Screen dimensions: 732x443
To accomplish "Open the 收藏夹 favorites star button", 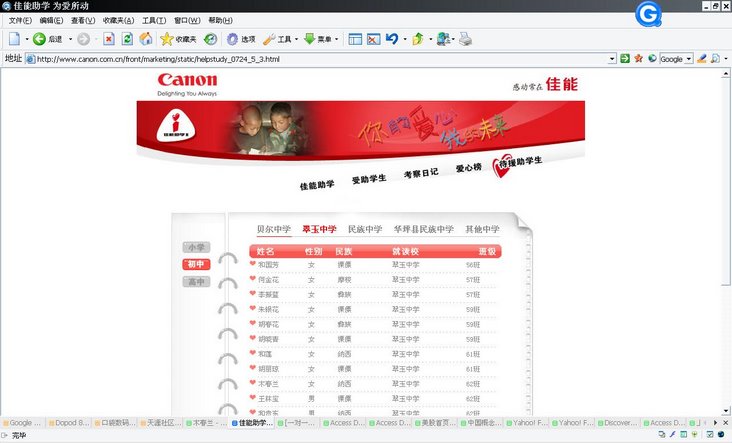I will tap(177, 39).
